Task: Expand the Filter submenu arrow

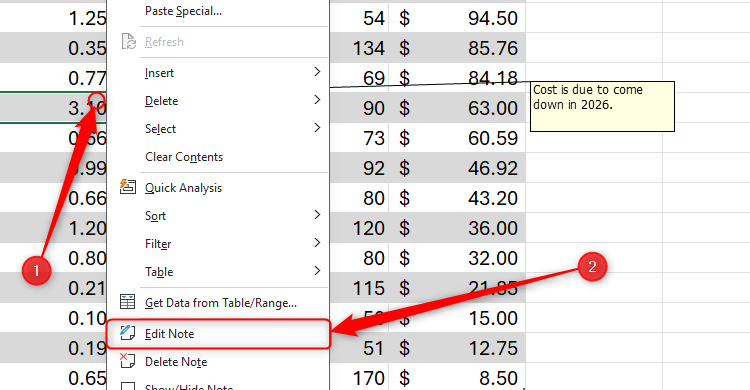Action: [x=317, y=243]
